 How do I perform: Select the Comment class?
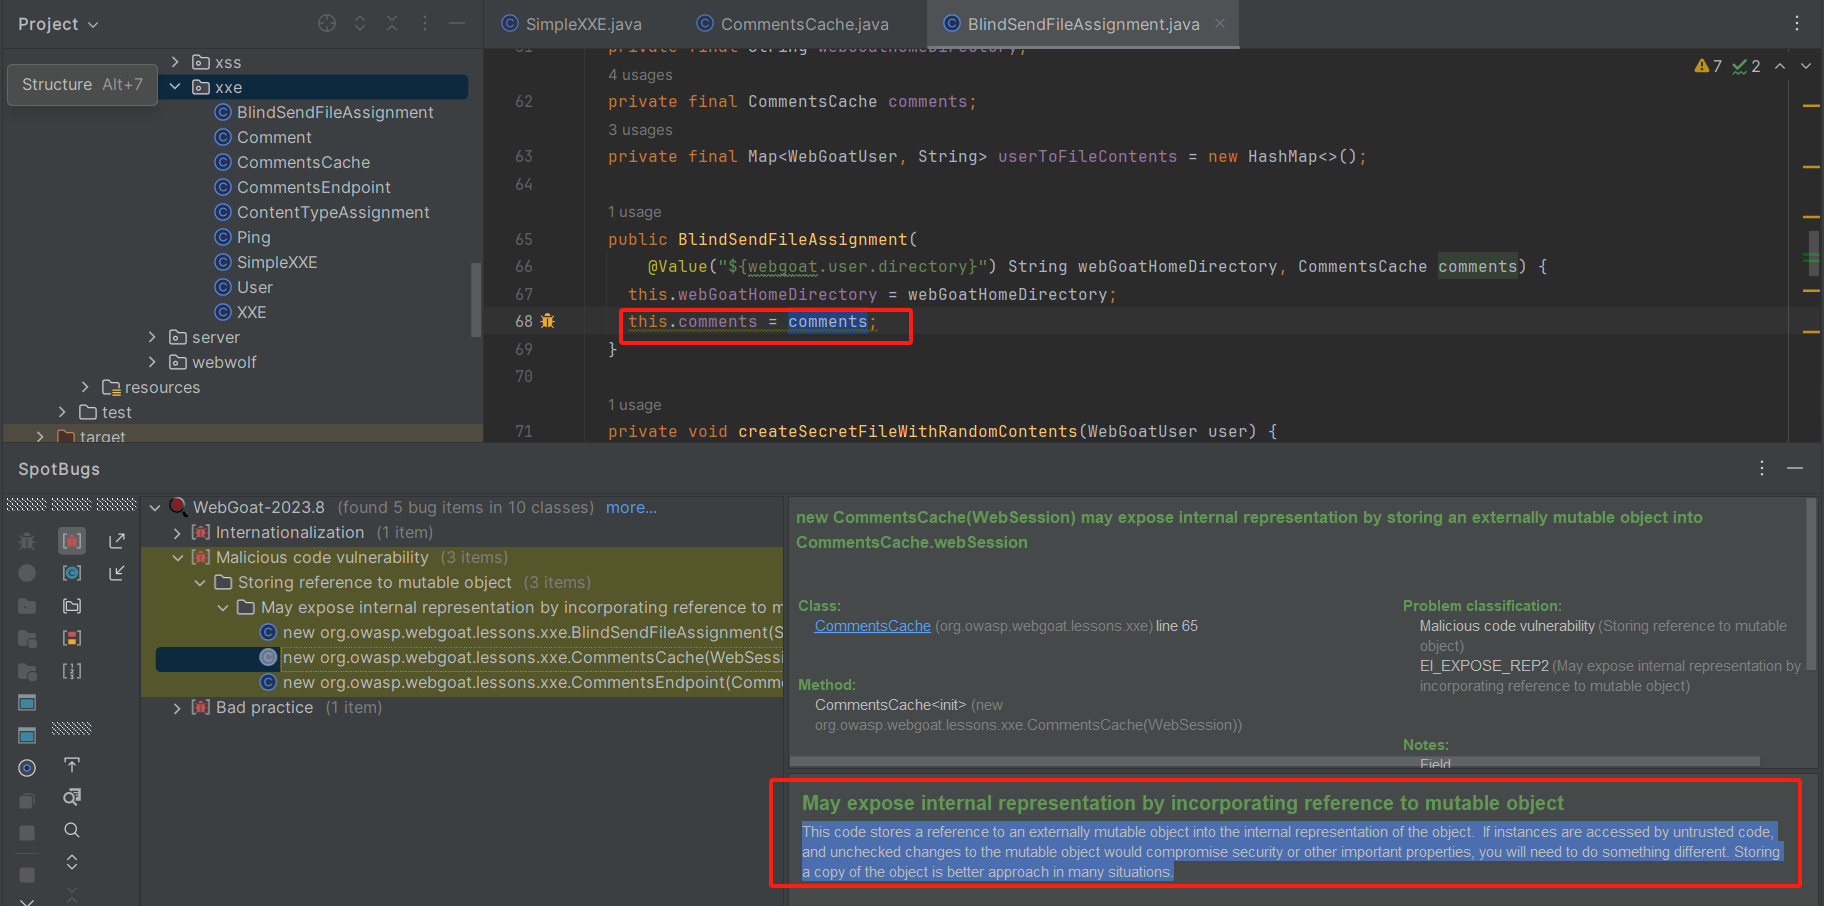(263, 137)
